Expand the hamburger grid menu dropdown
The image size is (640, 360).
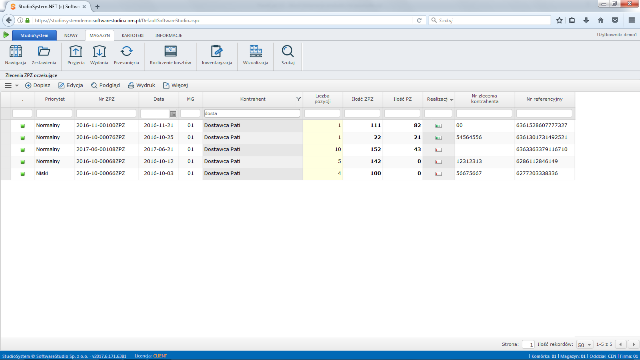pos(11,85)
